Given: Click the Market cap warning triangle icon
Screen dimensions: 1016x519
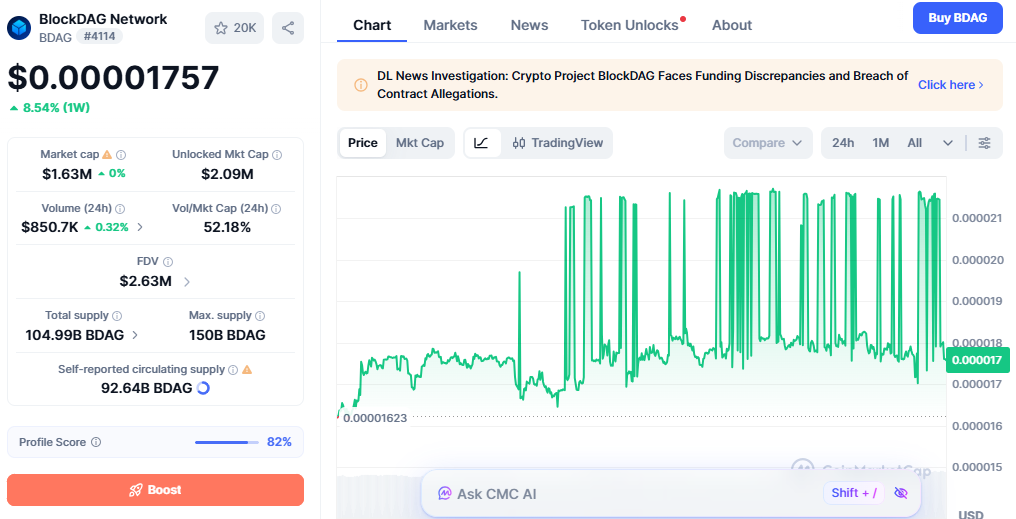Looking at the screenshot, I should coord(107,154).
